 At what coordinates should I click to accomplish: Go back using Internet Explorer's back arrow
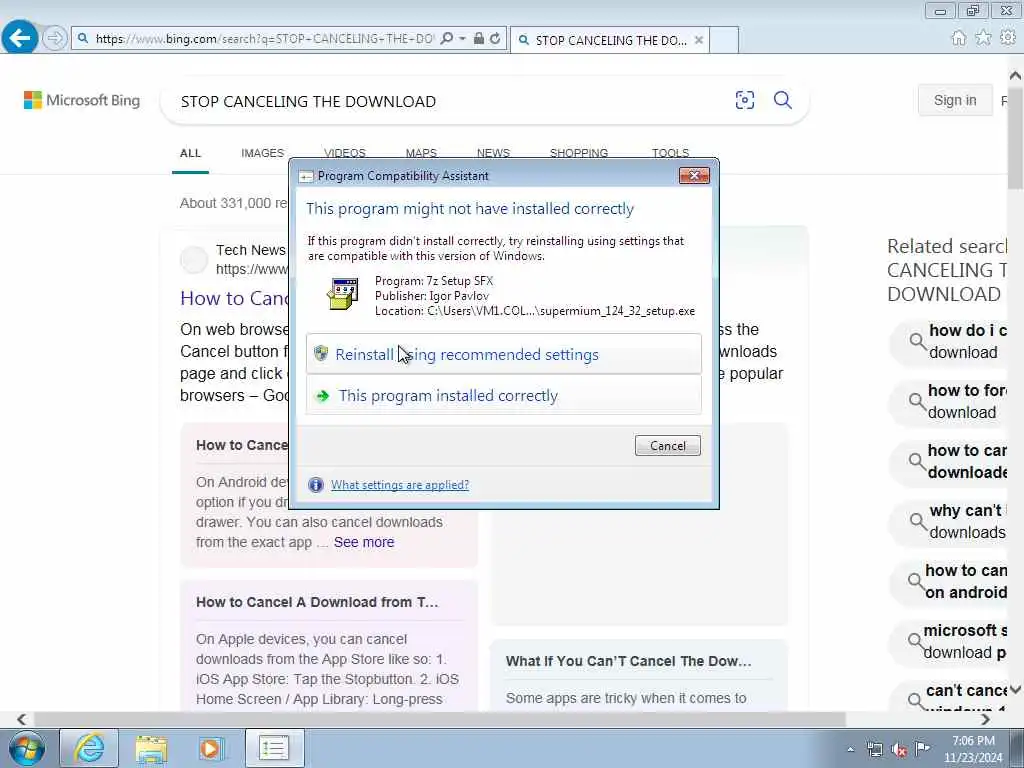(x=19, y=38)
